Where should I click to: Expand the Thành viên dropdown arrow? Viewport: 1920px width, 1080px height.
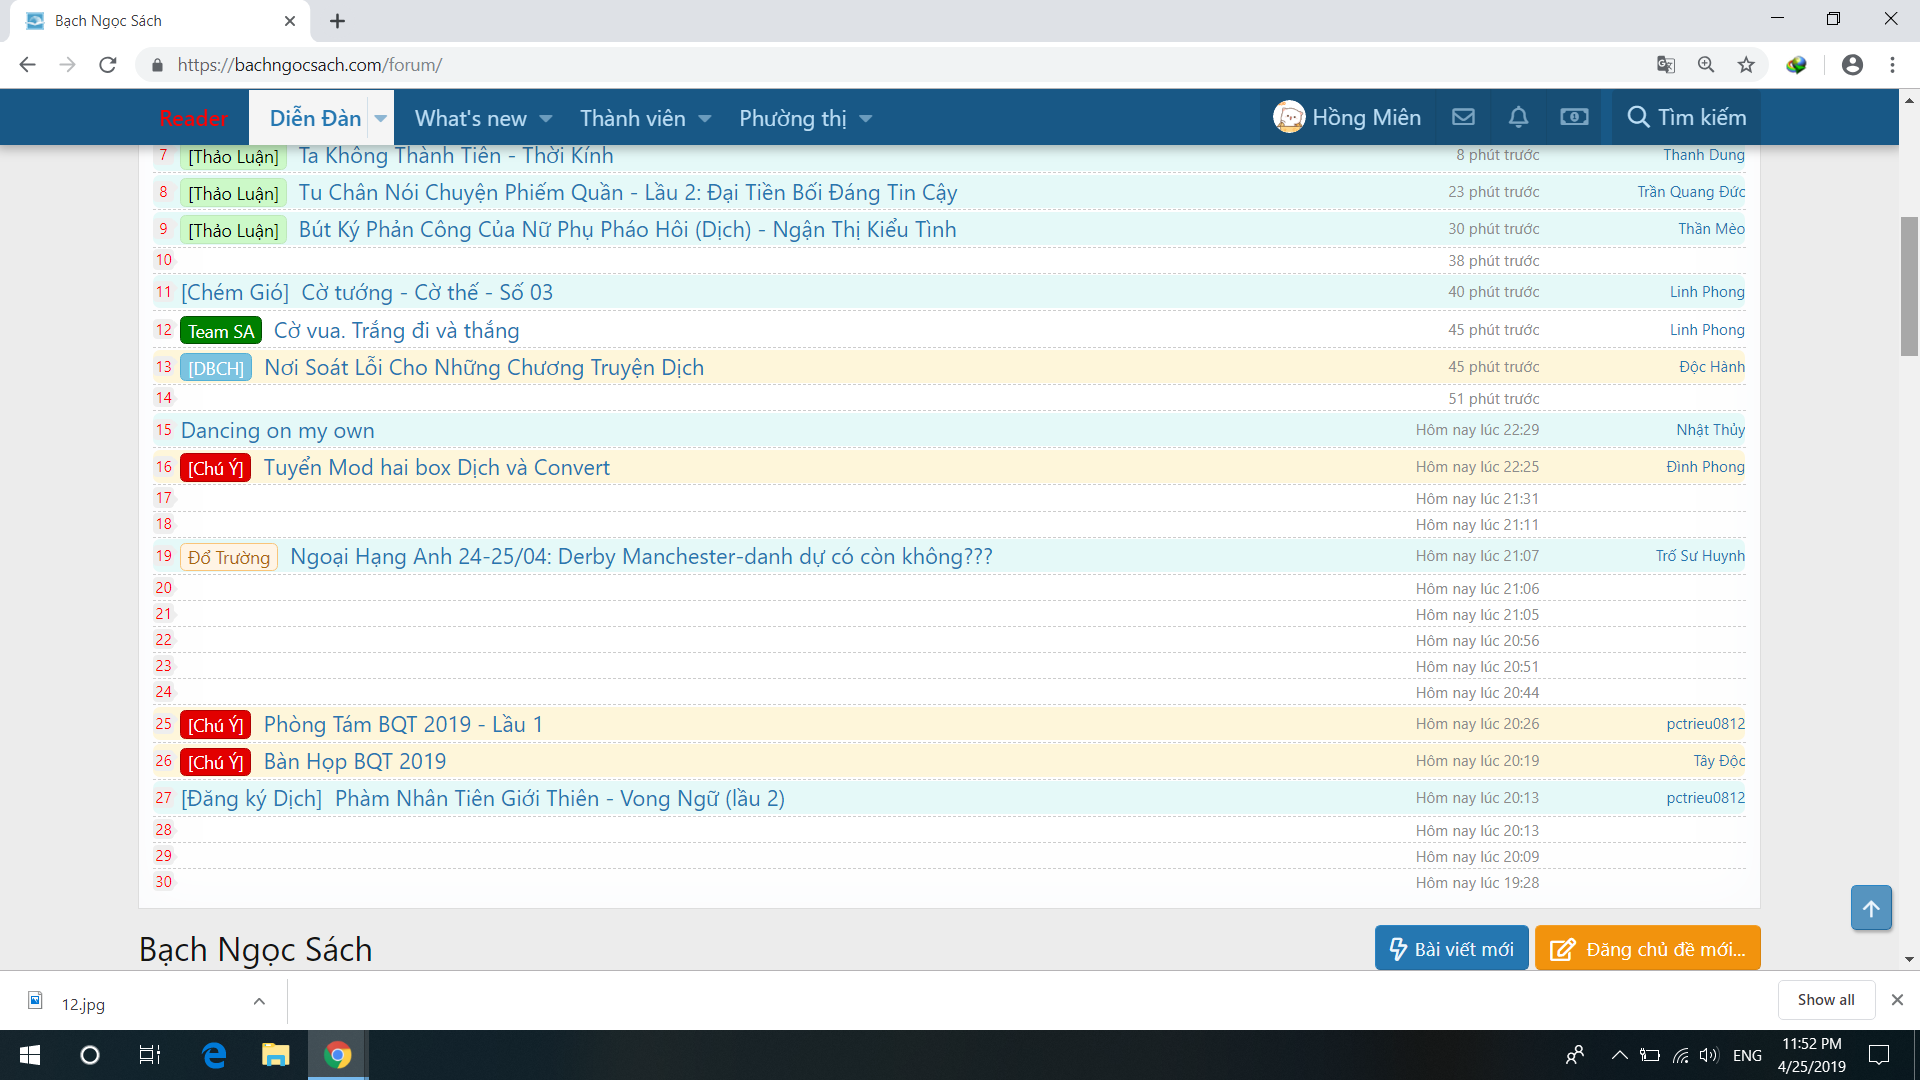tap(705, 118)
